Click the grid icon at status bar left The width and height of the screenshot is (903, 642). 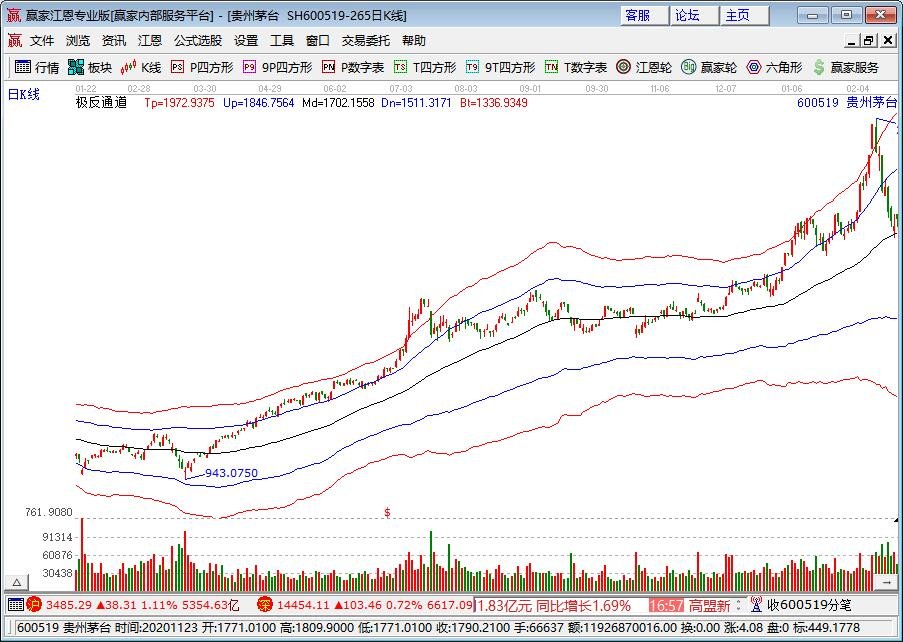16,605
